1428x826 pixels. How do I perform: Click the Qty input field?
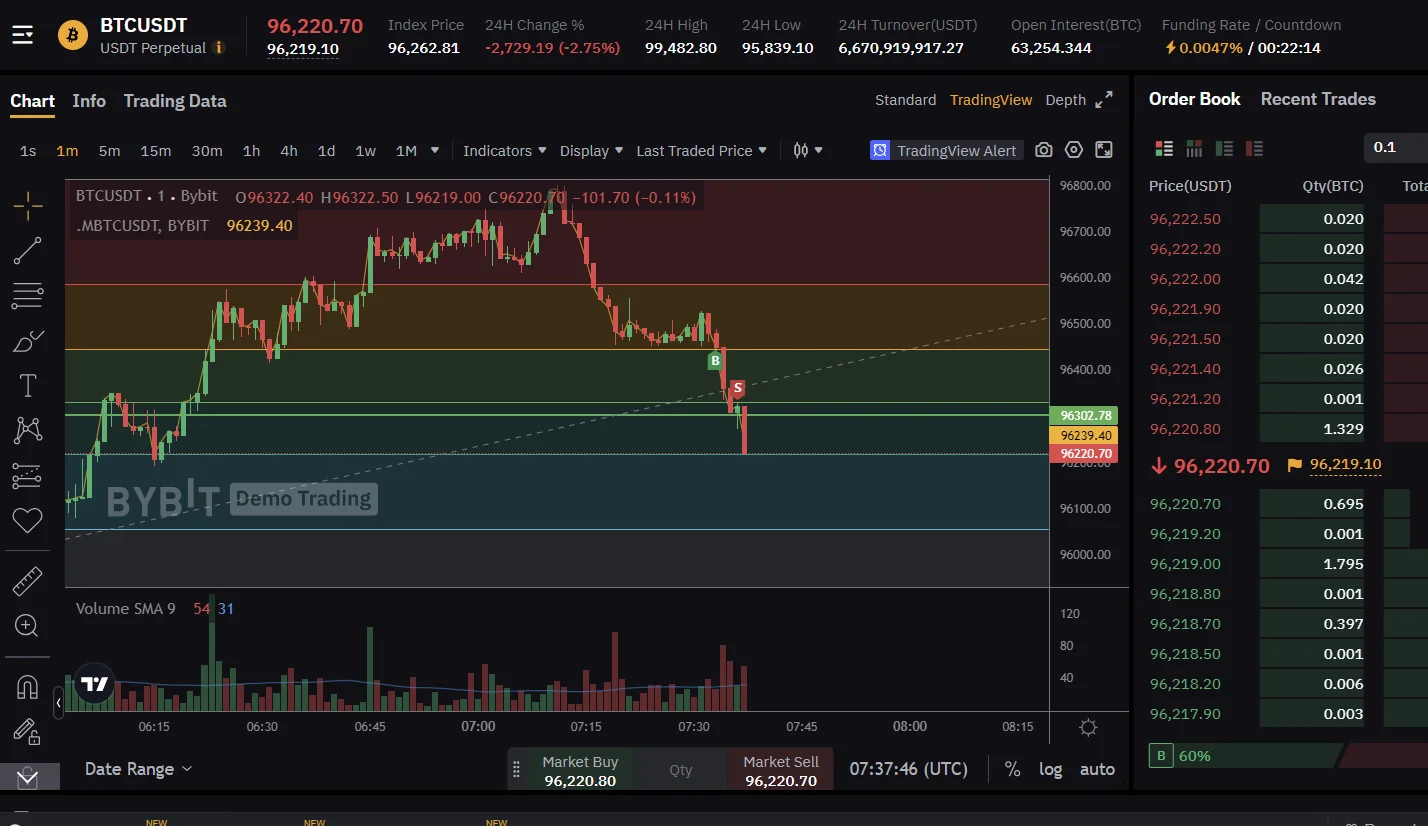[681, 769]
